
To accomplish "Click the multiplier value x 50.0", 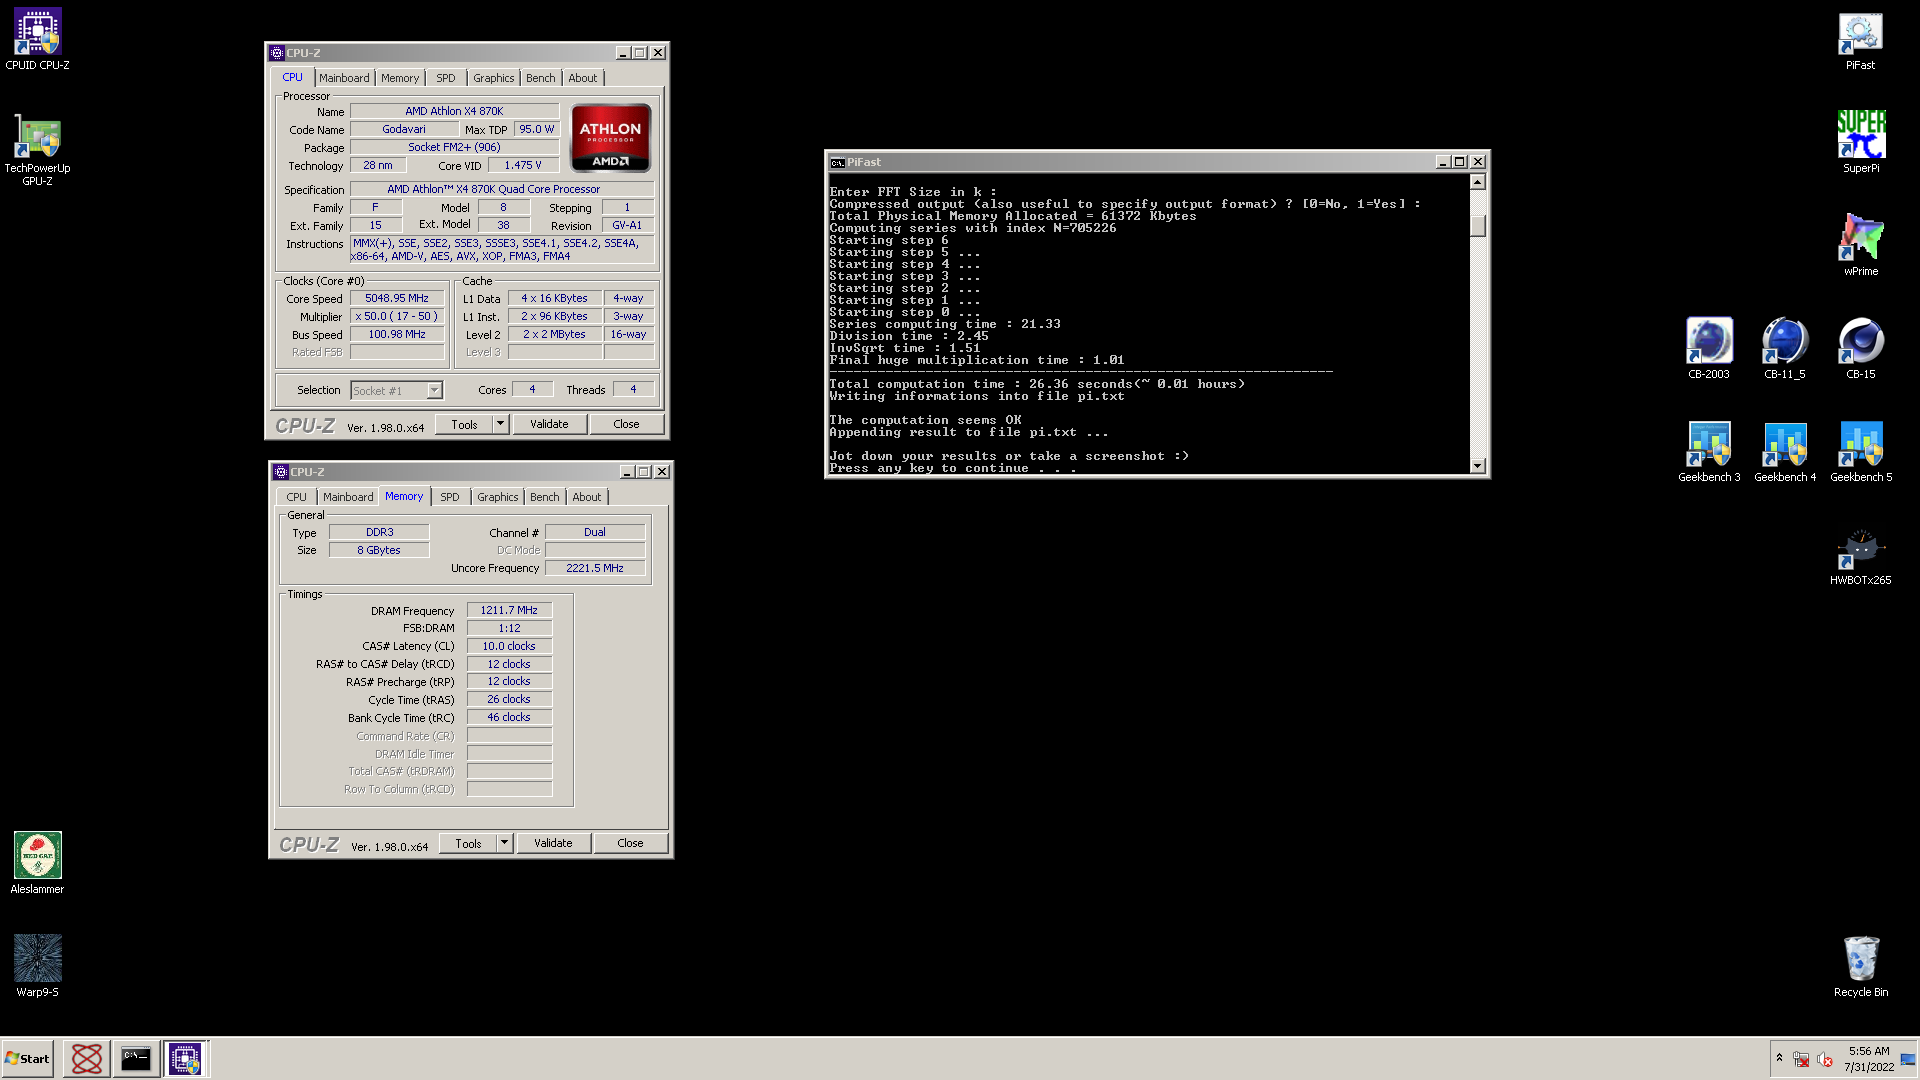I will coord(397,317).
